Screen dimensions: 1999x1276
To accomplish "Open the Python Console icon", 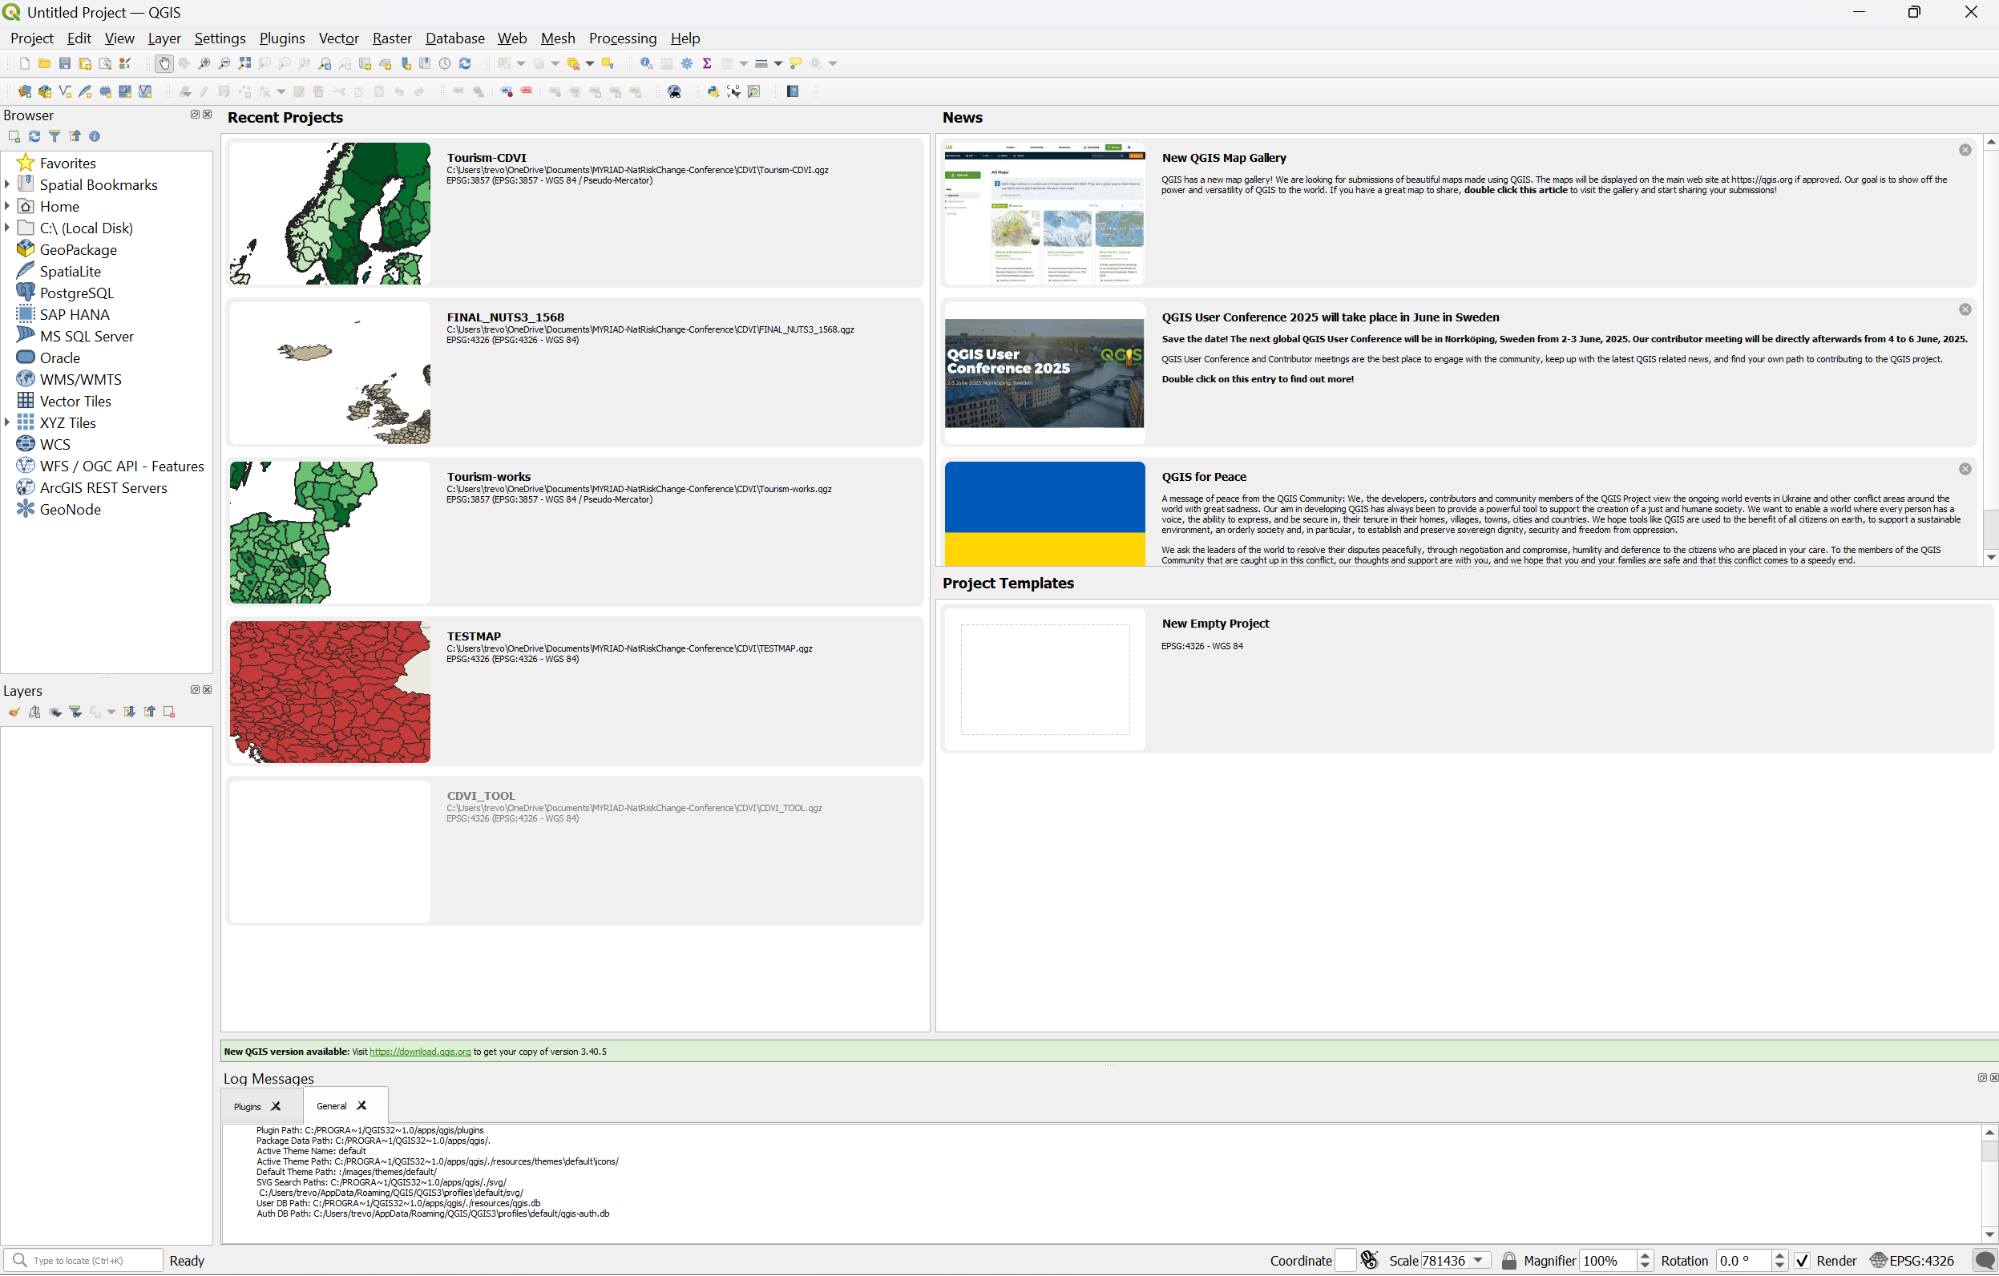I will [x=713, y=91].
